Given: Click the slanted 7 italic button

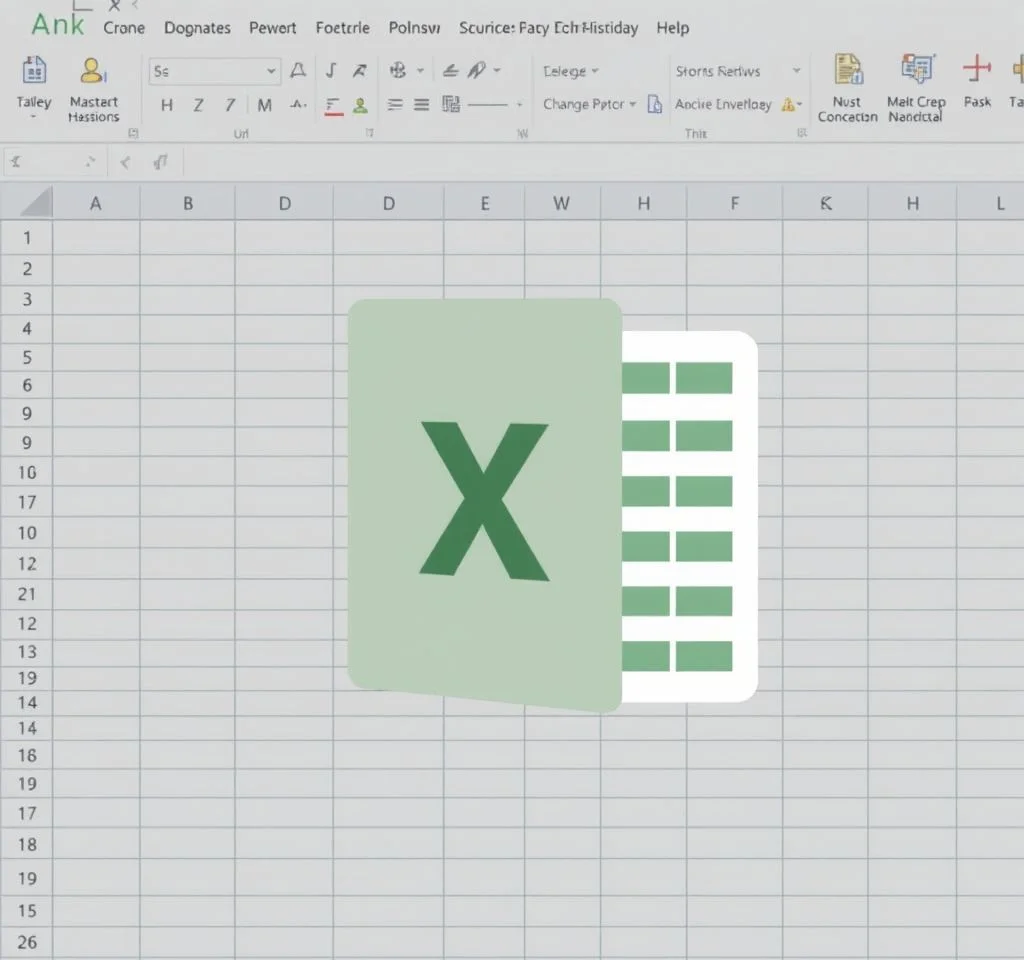Looking at the screenshot, I should (x=230, y=105).
